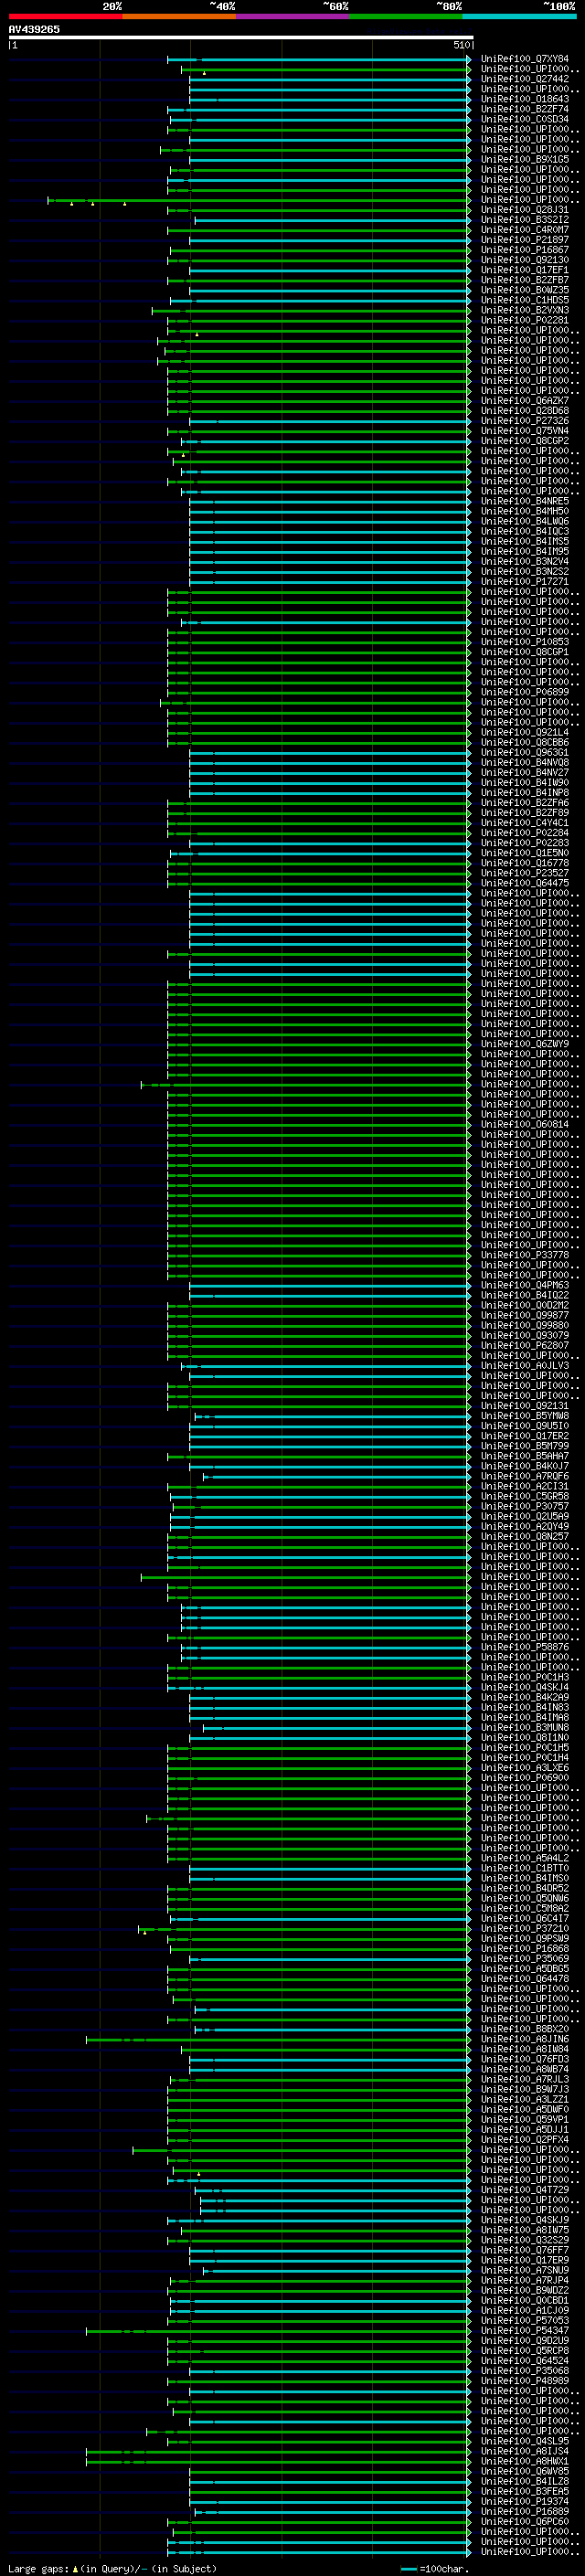Pick the UniRef100_P54347 hit
This screenshot has height=2576, width=585.
coord(525,2331)
